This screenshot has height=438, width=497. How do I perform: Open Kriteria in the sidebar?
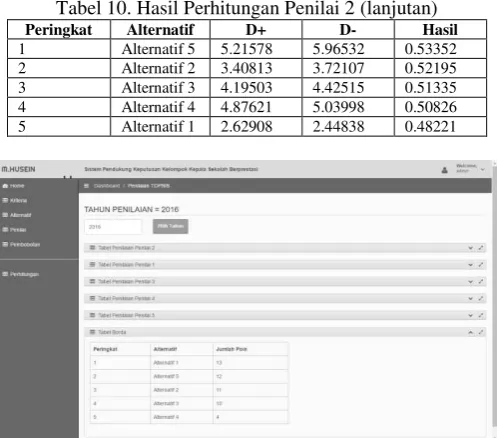[15, 200]
